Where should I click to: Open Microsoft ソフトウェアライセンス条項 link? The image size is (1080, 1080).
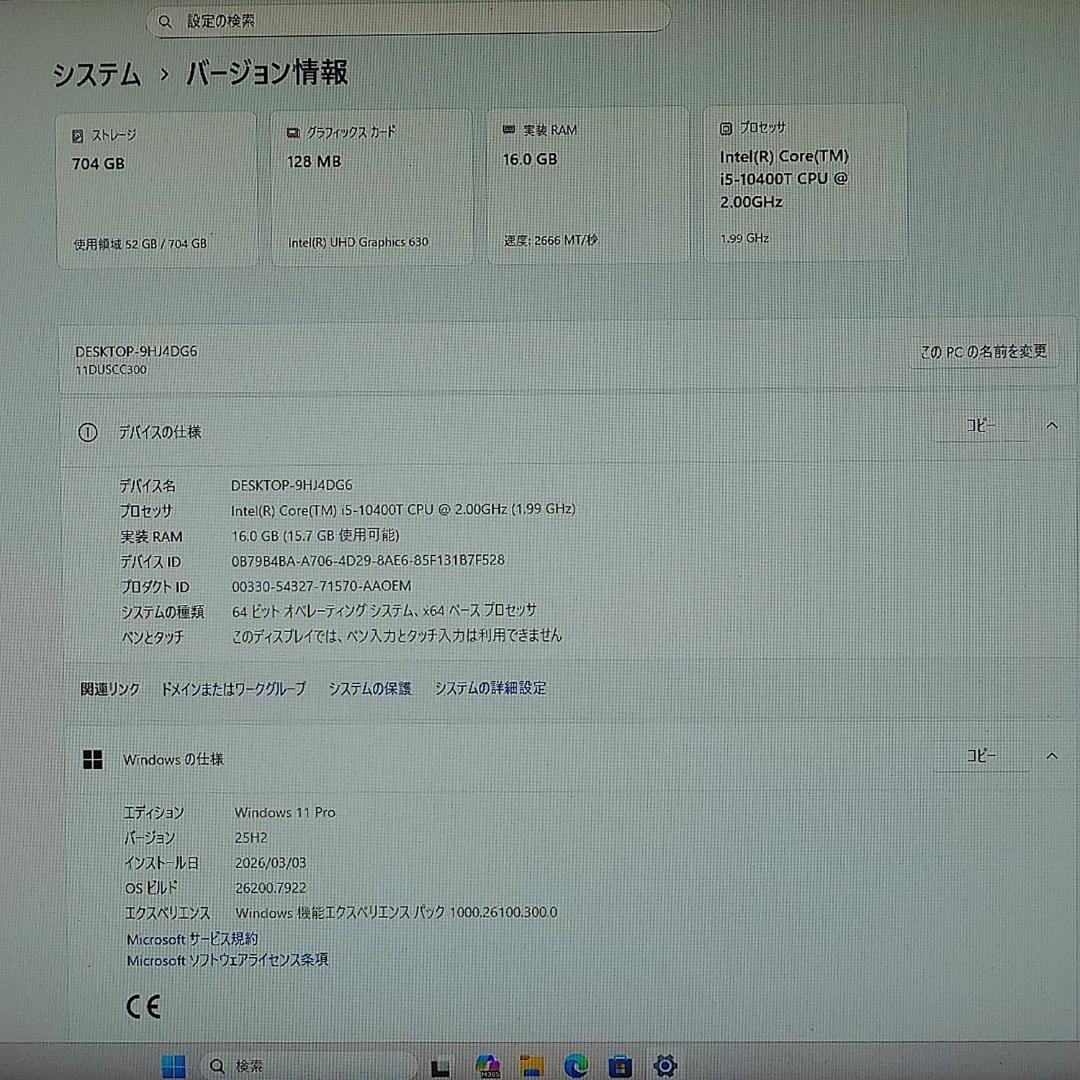pyautogui.click(x=227, y=960)
